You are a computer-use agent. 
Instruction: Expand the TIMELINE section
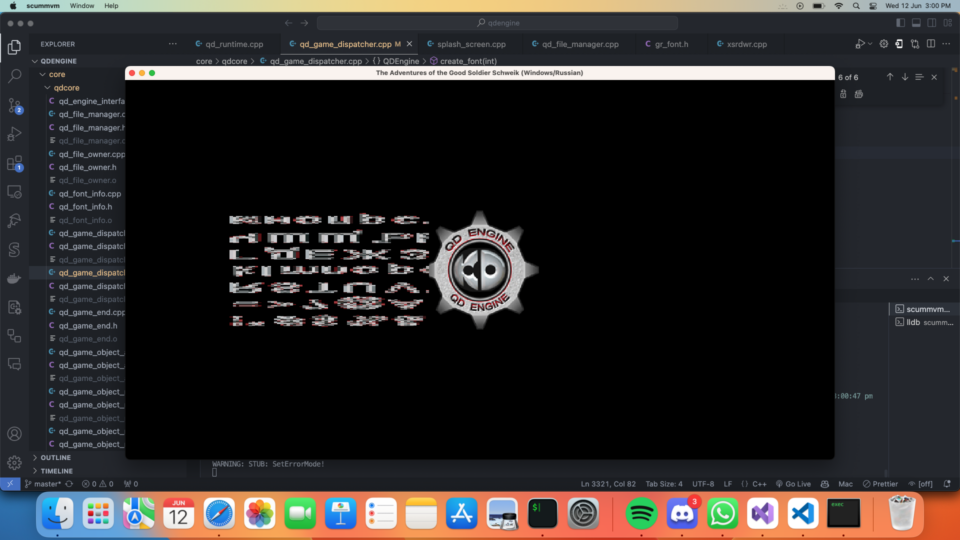pyautogui.click(x=56, y=471)
